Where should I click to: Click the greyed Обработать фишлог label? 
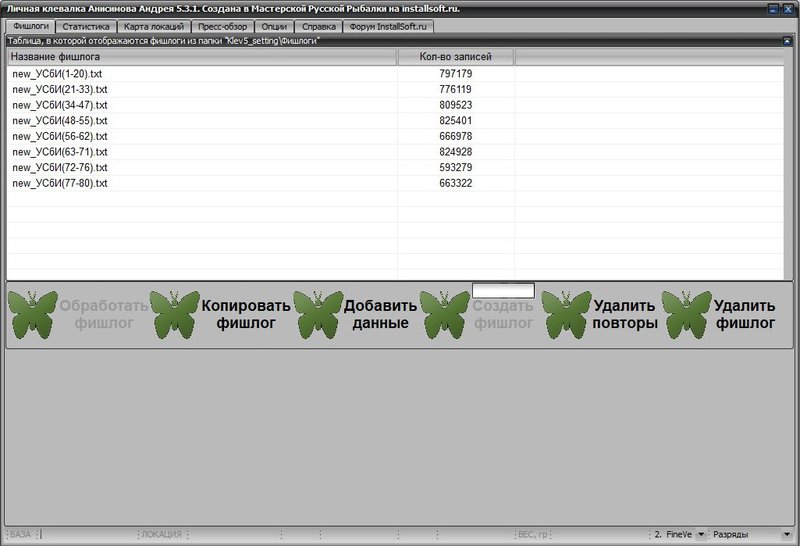[104, 314]
